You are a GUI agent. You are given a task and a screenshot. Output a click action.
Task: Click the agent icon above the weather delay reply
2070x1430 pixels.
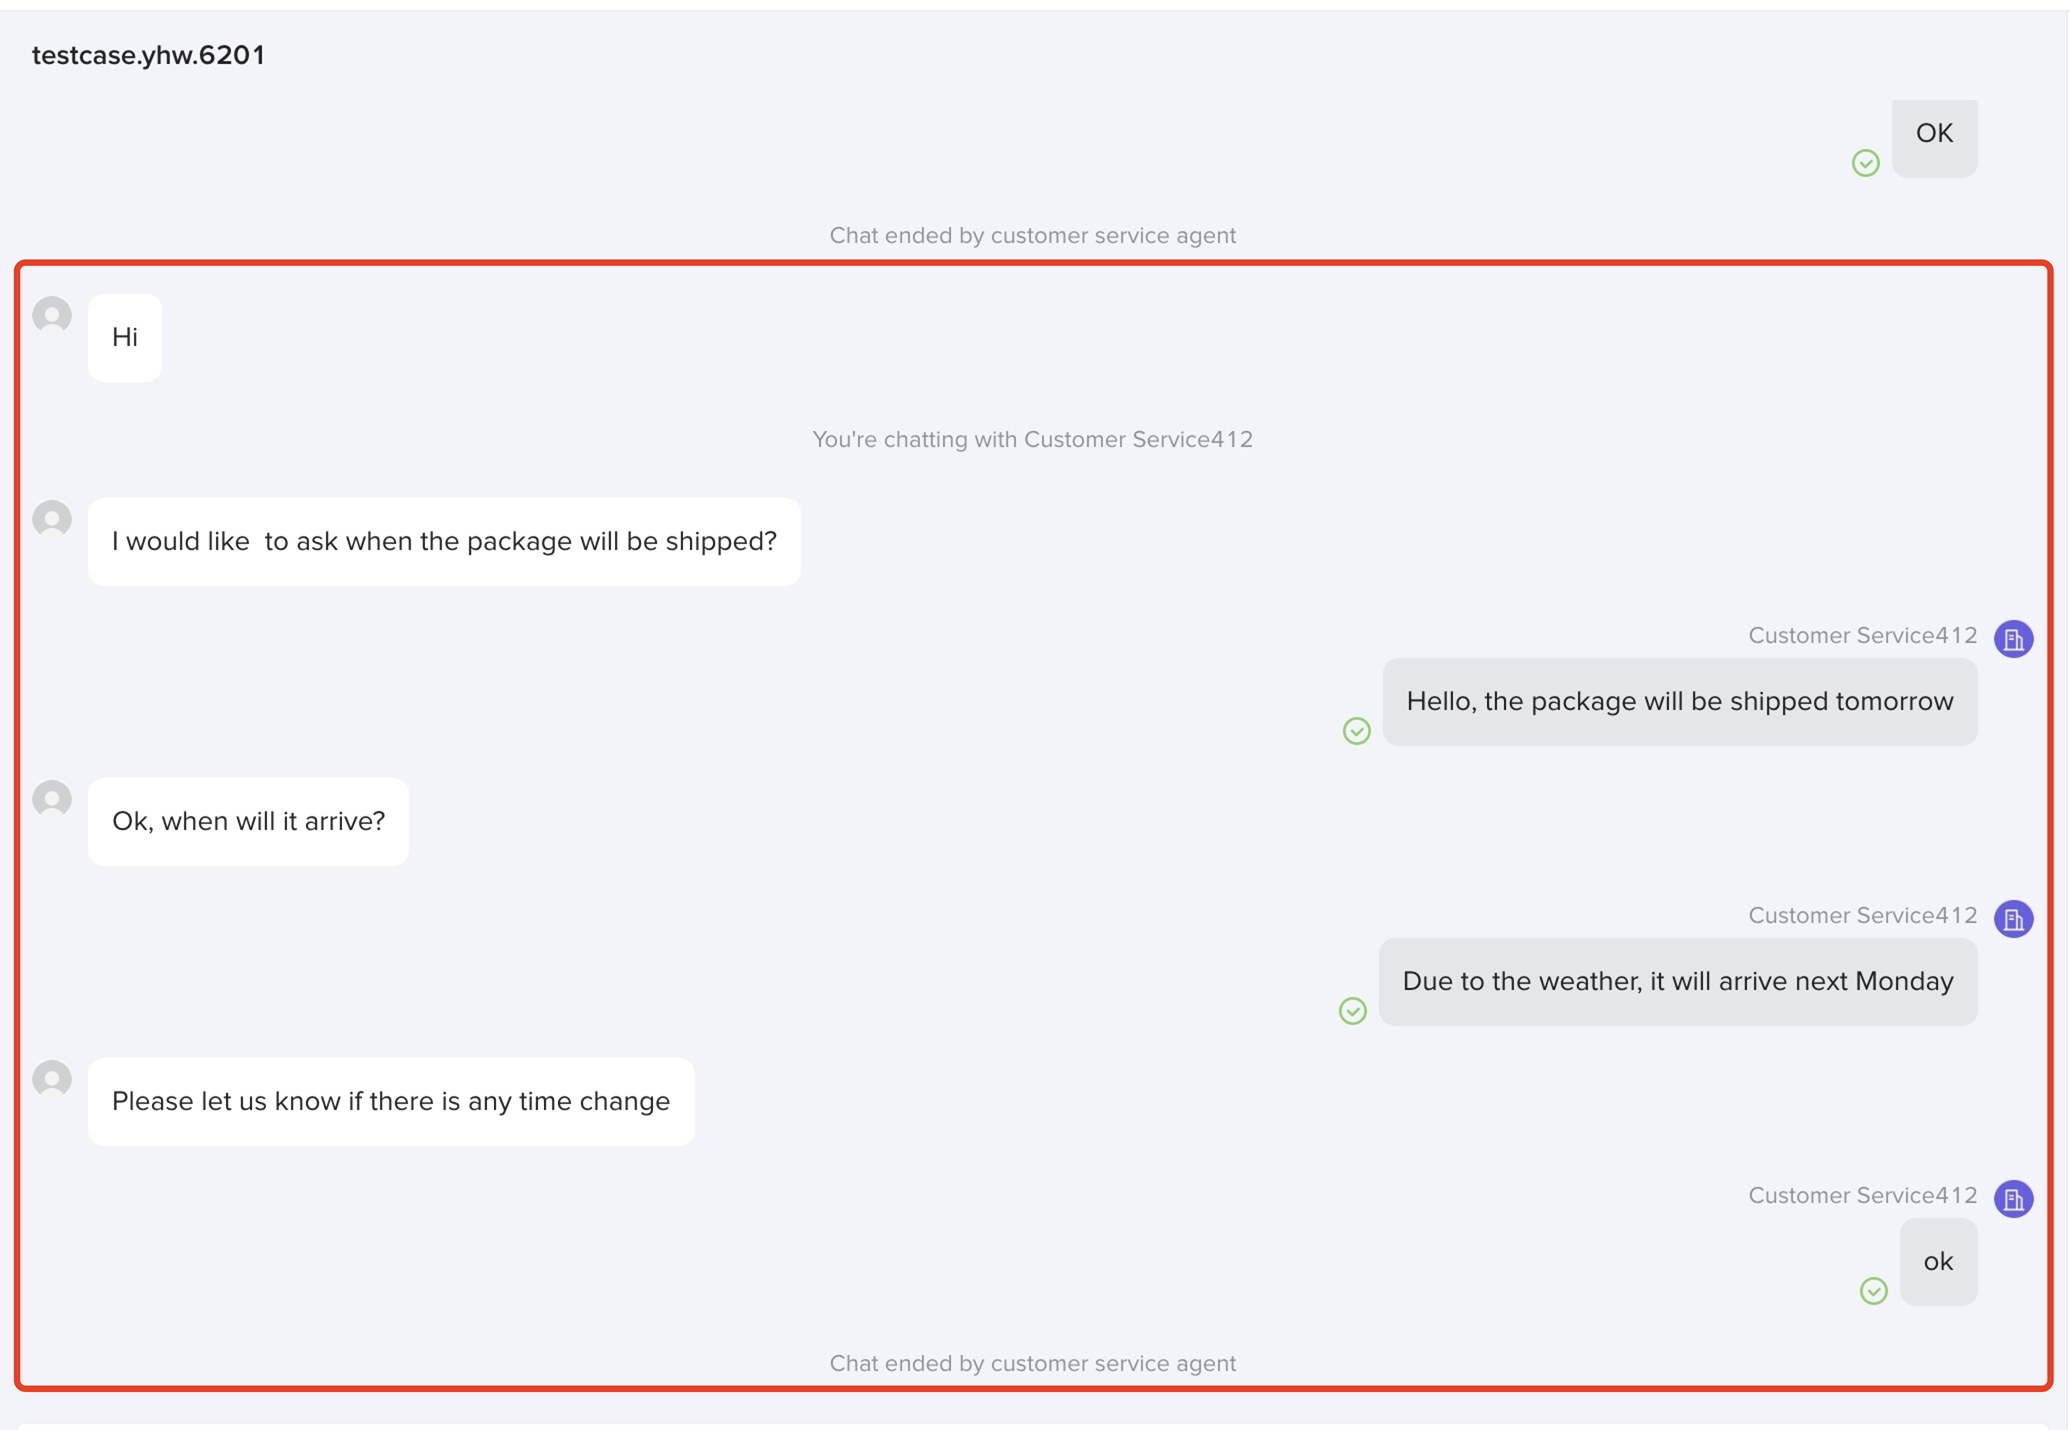pyautogui.click(x=2013, y=919)
